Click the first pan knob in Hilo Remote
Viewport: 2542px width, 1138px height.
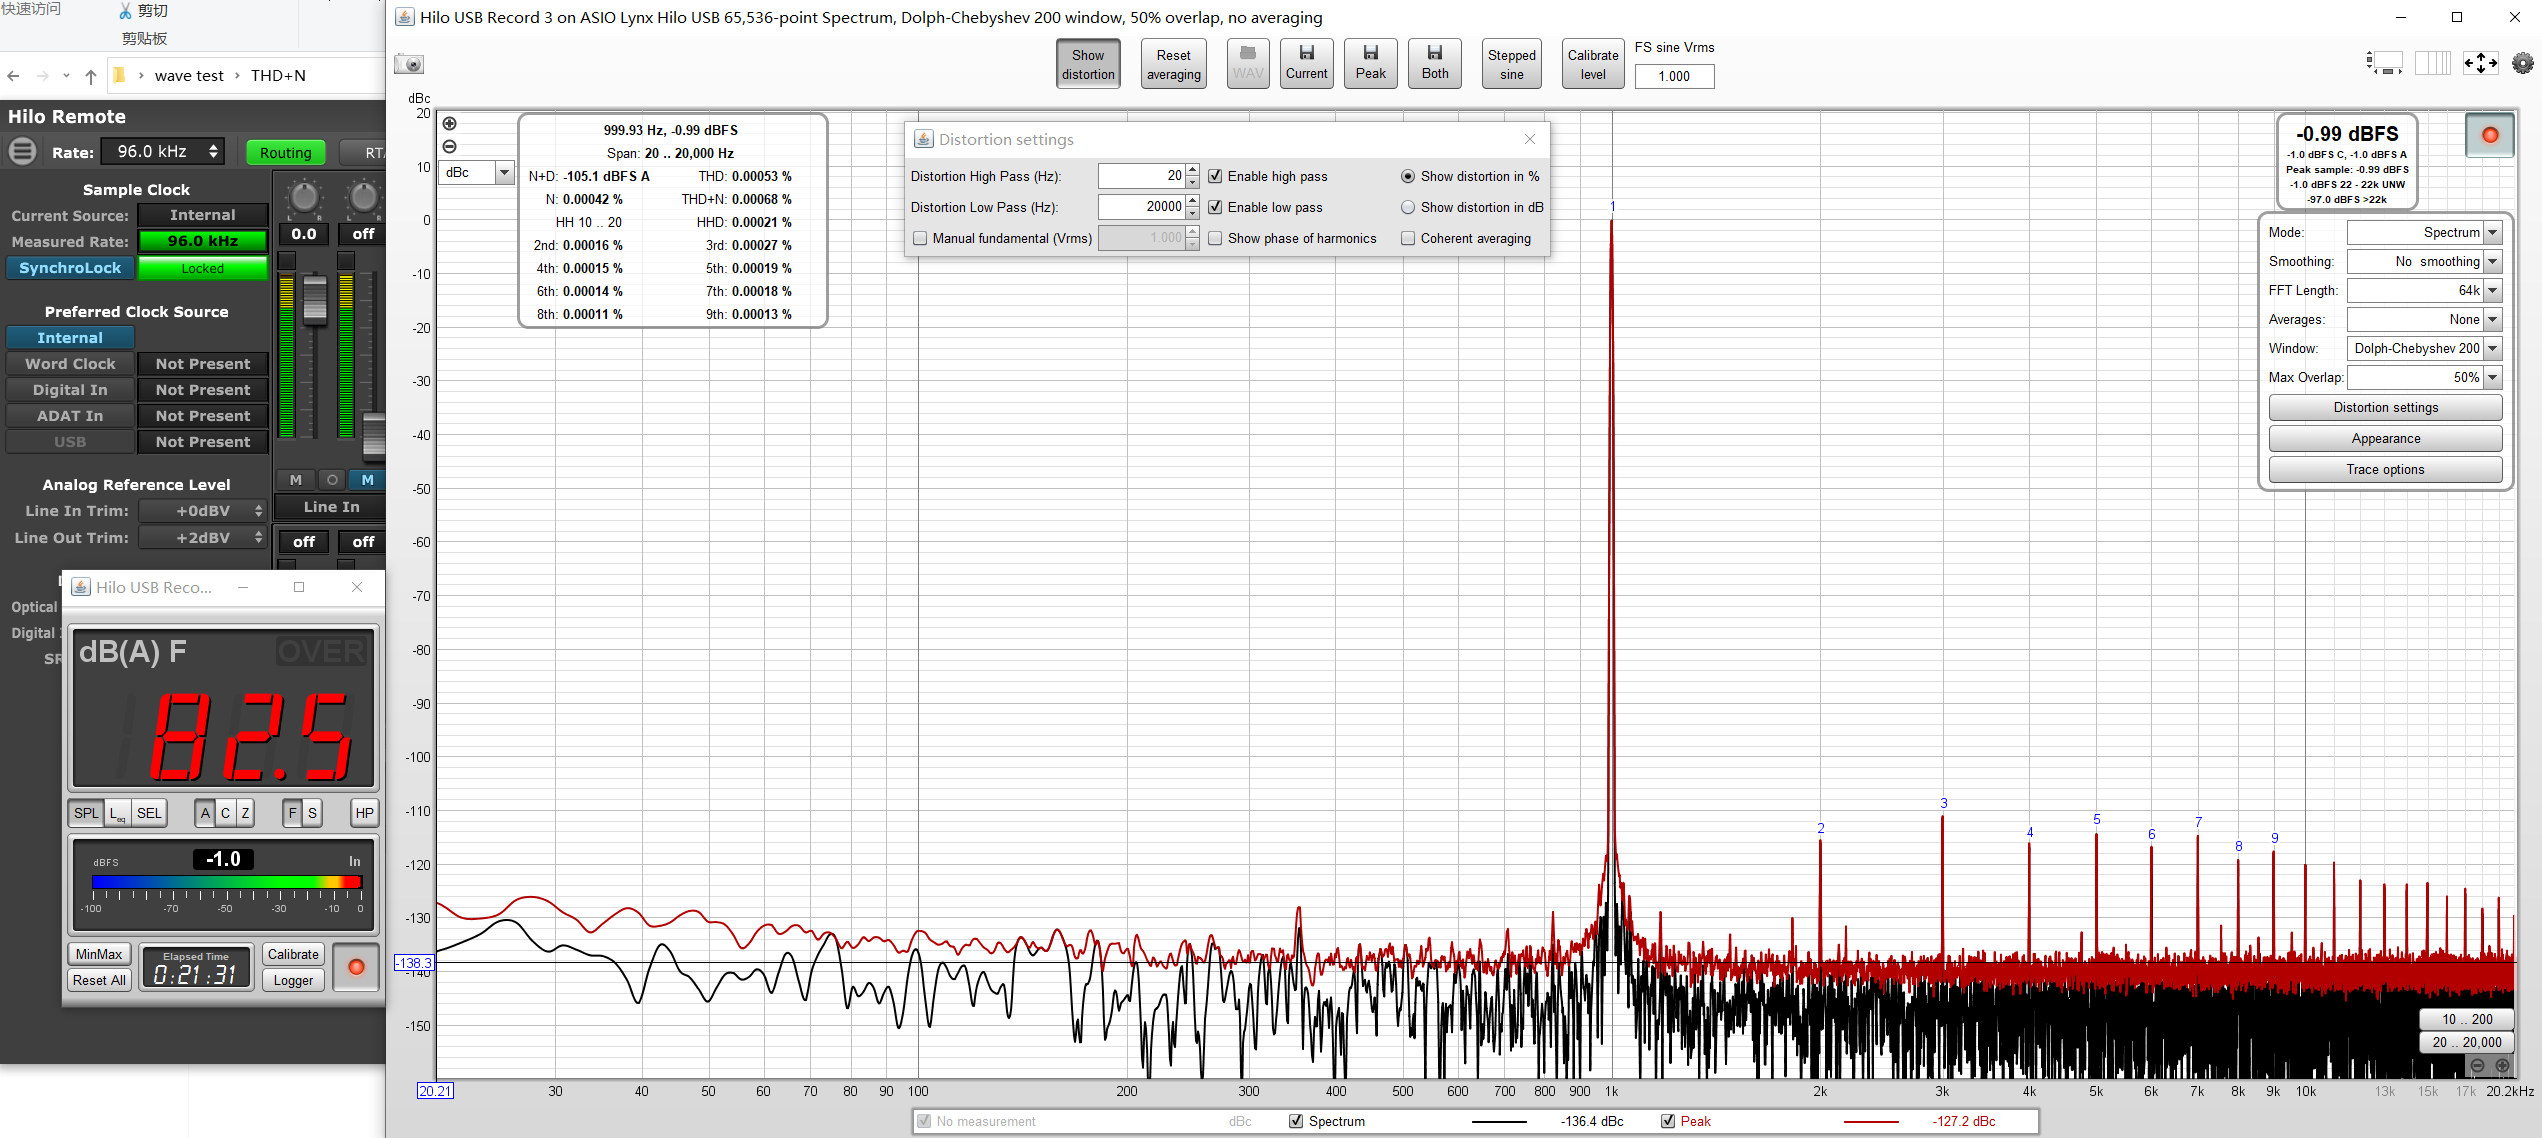[304, 197]
